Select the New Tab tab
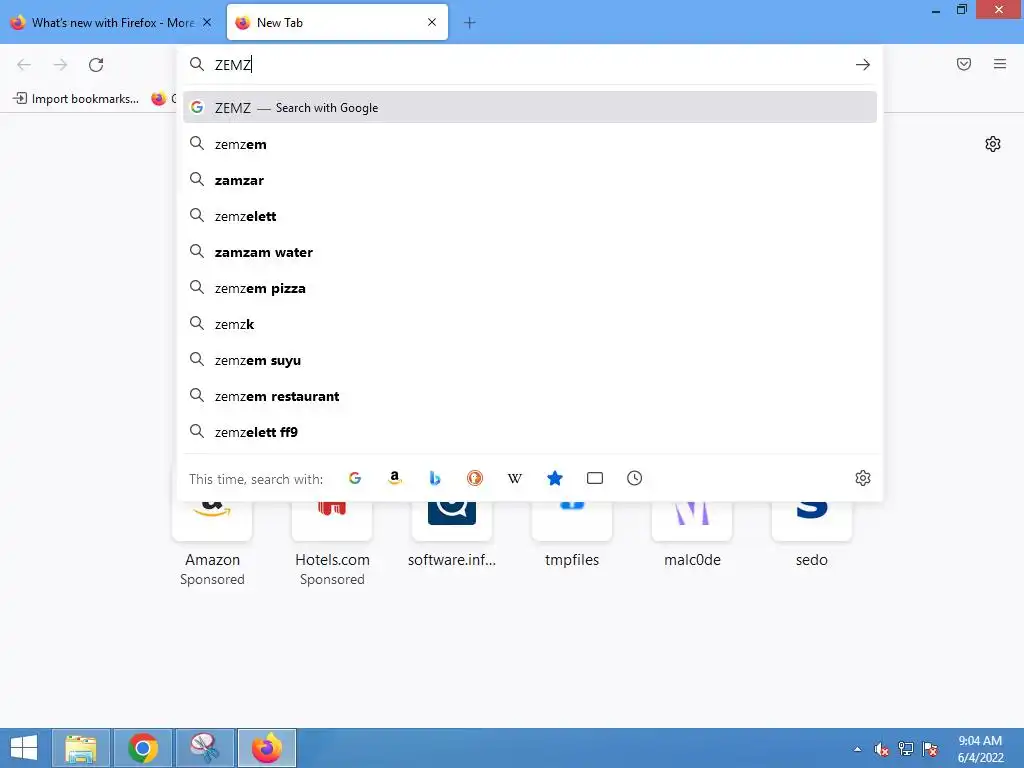The width and height of the screenshot is (1024, 768). tap(337, 23)
